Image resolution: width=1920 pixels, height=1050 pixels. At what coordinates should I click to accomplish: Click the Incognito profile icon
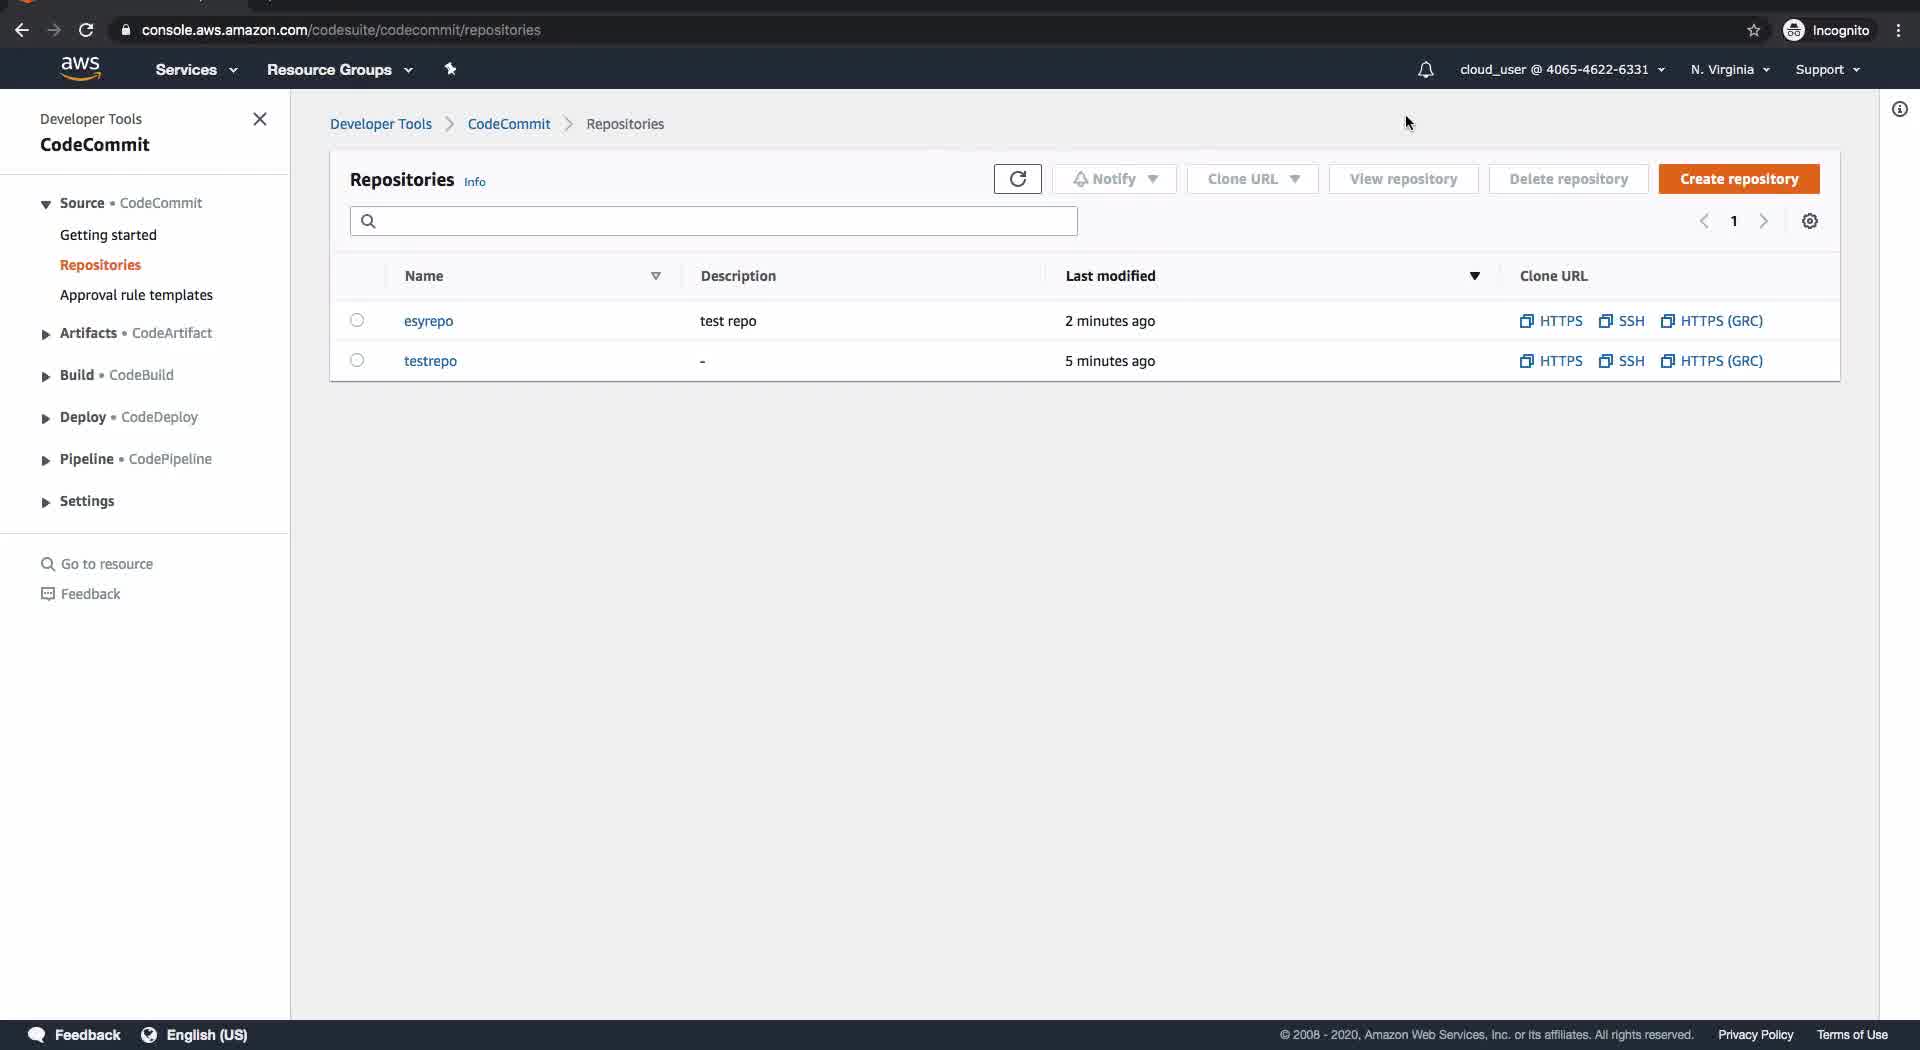(x=1794, y=30)
